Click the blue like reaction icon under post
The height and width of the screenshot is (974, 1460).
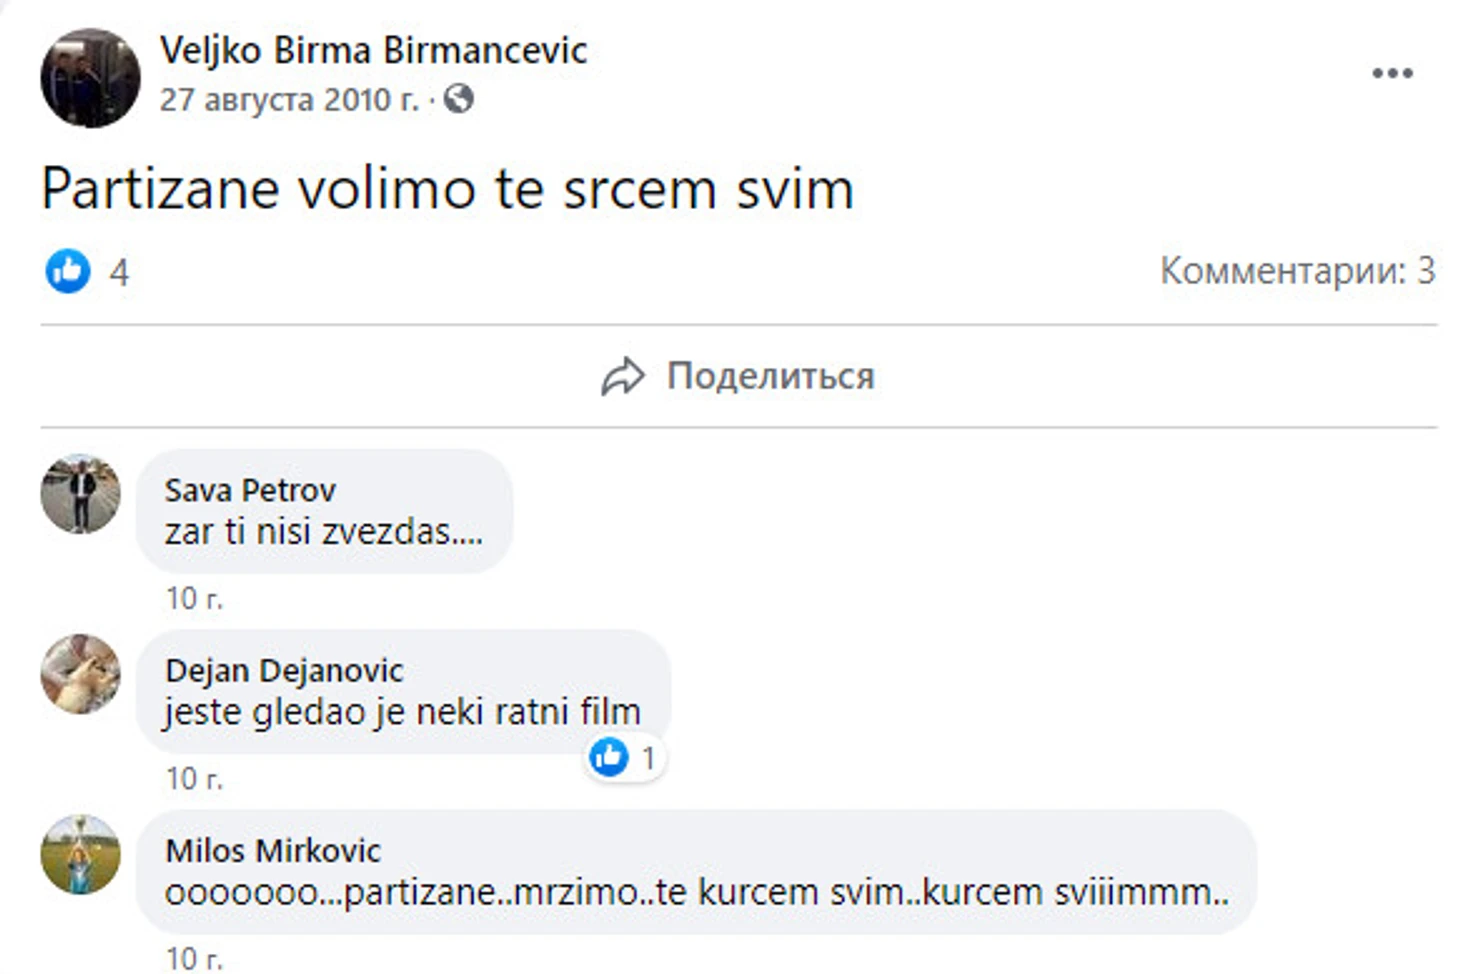pos(68,271)
